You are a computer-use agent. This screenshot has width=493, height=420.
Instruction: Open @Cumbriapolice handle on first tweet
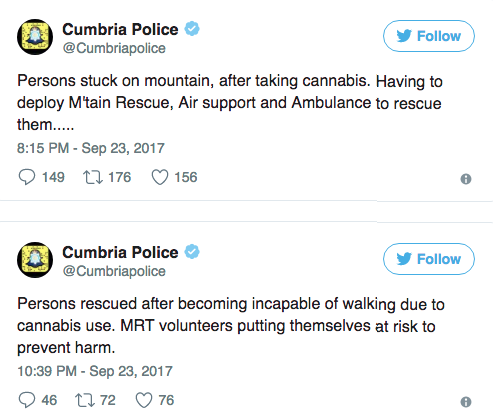coord(114,48)
